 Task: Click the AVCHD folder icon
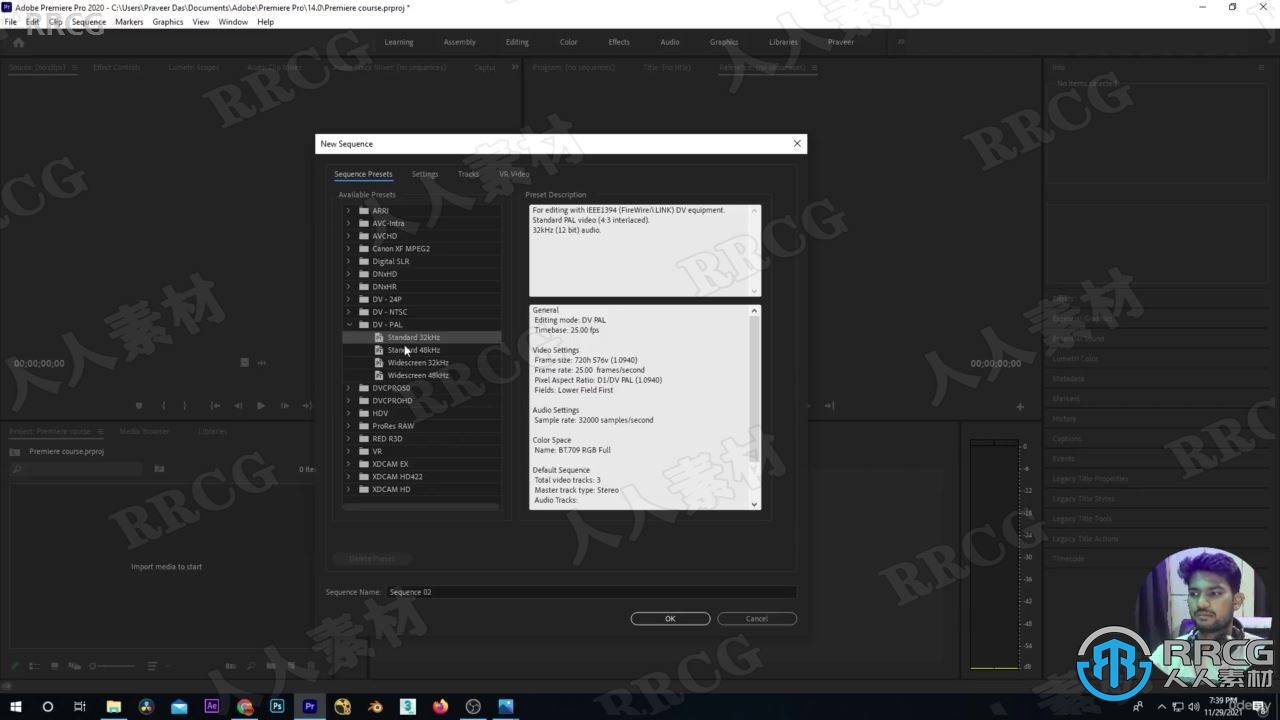pos(364,236)
